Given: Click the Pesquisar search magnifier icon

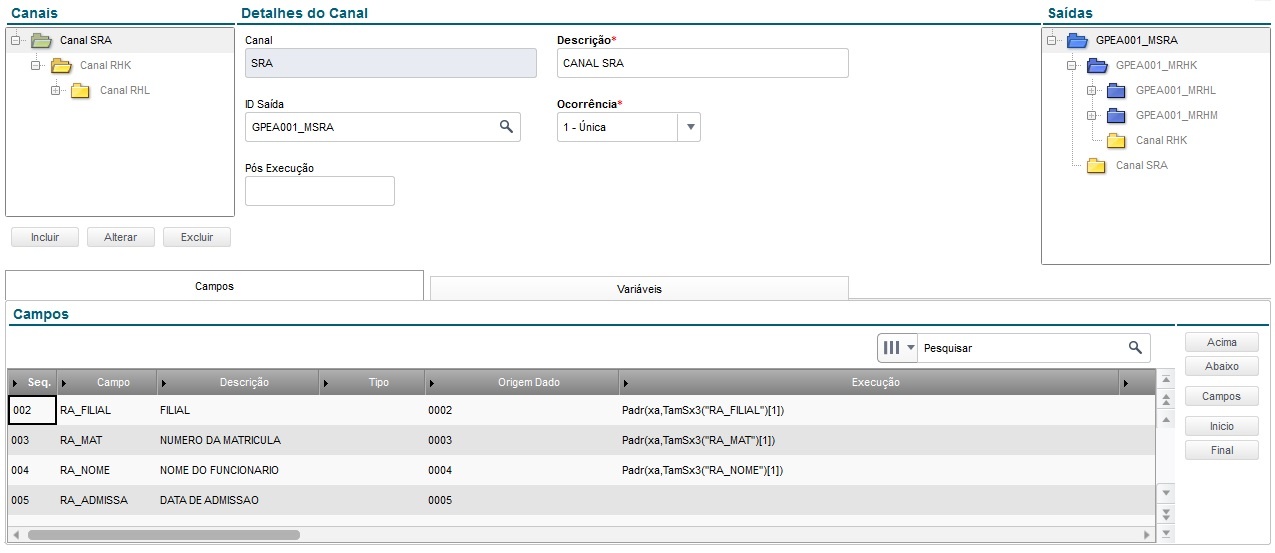Looking at the screenshot, I should [x=1135, y=348].
